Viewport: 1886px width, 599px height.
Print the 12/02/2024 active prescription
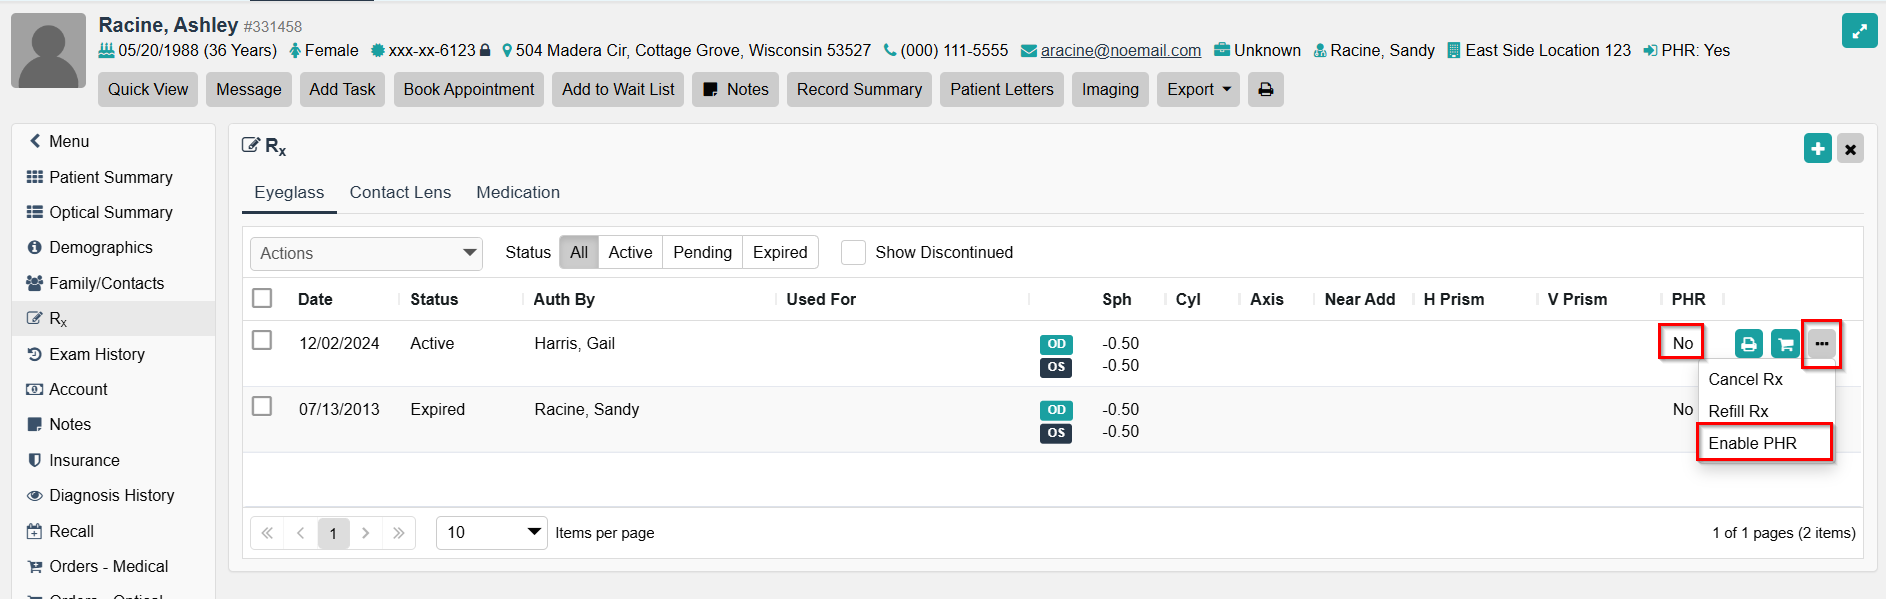pos(1748,344)
